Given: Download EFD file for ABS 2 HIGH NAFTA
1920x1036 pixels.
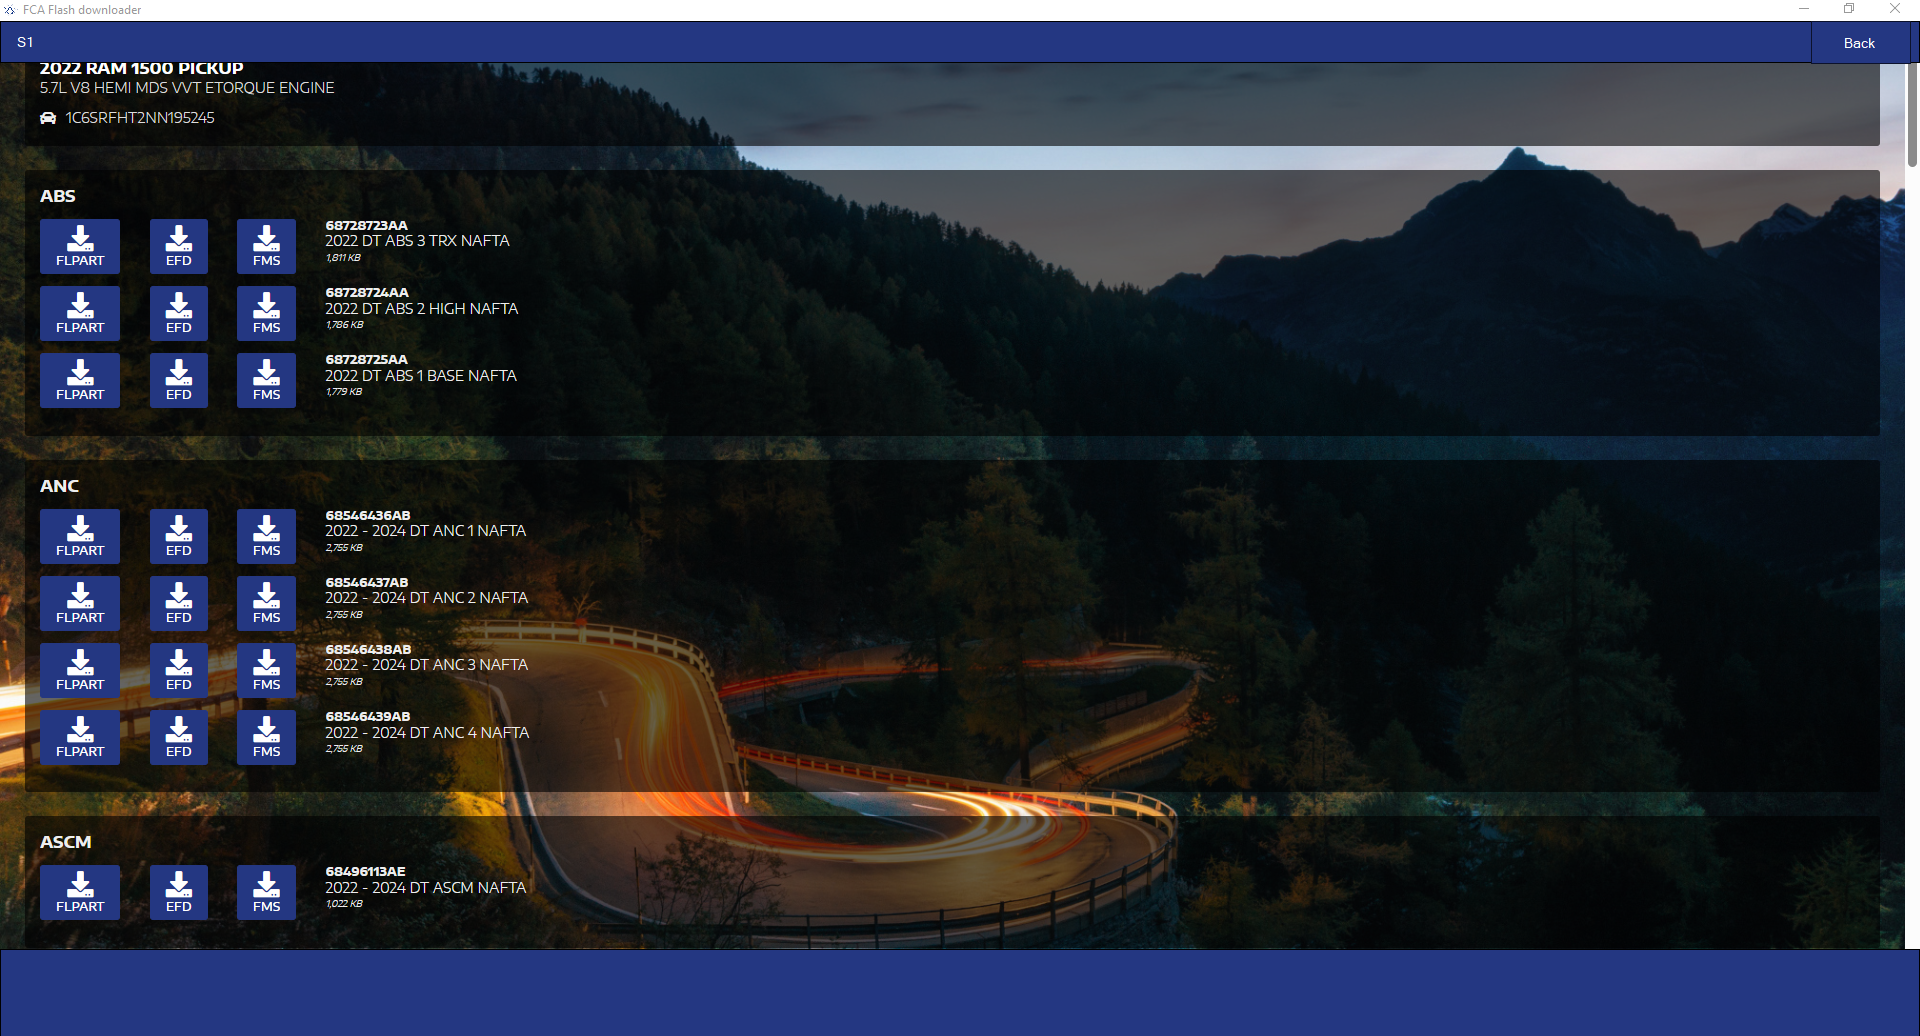Looking at the screenshot, I should [x=178, y=313].
